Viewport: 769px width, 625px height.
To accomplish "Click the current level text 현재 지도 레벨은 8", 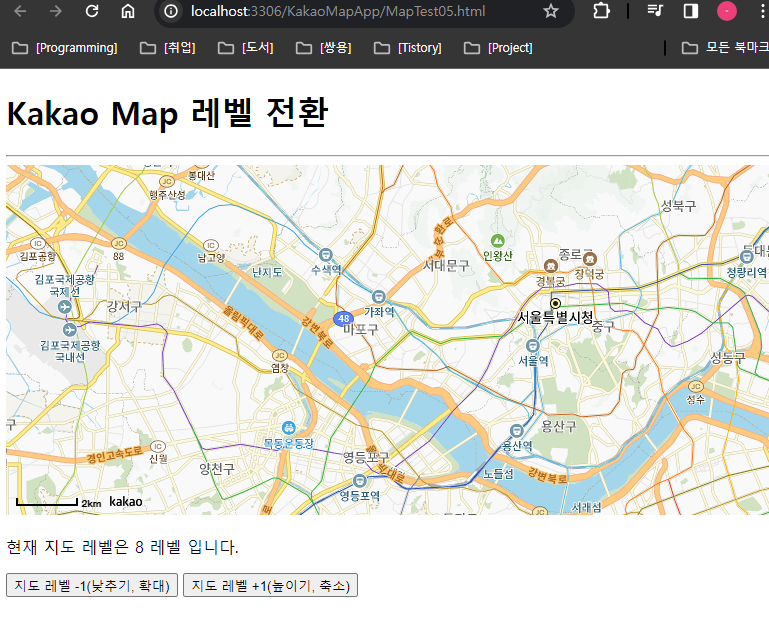I will click(75, 547).
